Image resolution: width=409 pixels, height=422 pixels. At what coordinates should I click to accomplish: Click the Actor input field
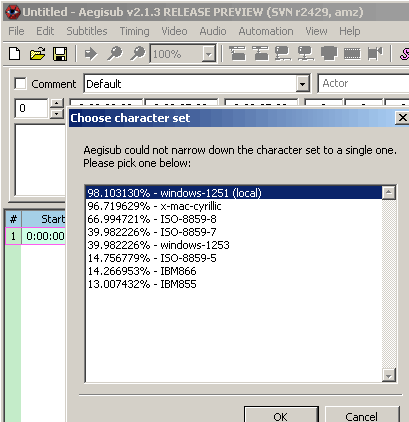(x=363, y=83)
